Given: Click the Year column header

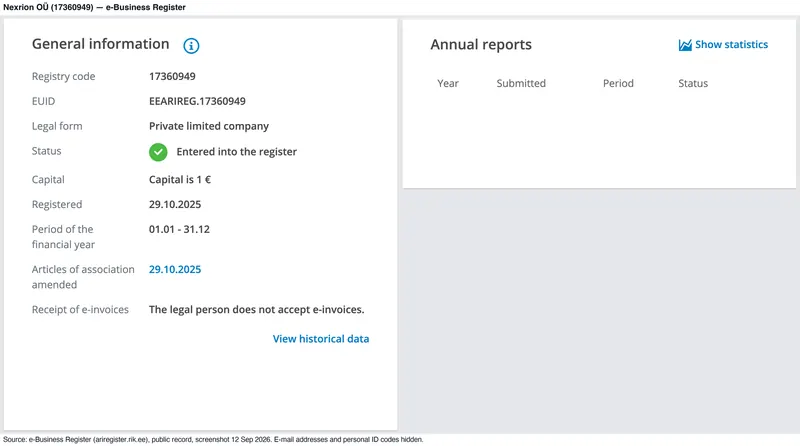Looking at the screenshot, I should click(x=448, y=83).
